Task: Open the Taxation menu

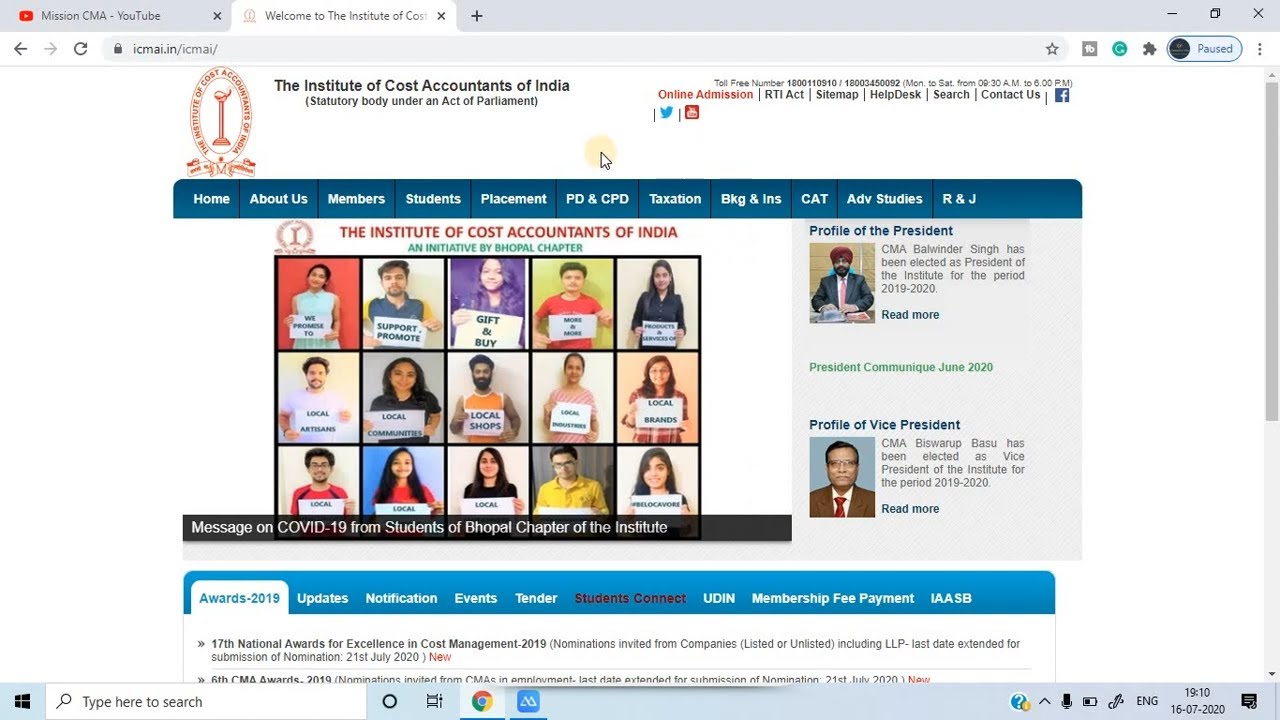Action: tap(675, 199)
